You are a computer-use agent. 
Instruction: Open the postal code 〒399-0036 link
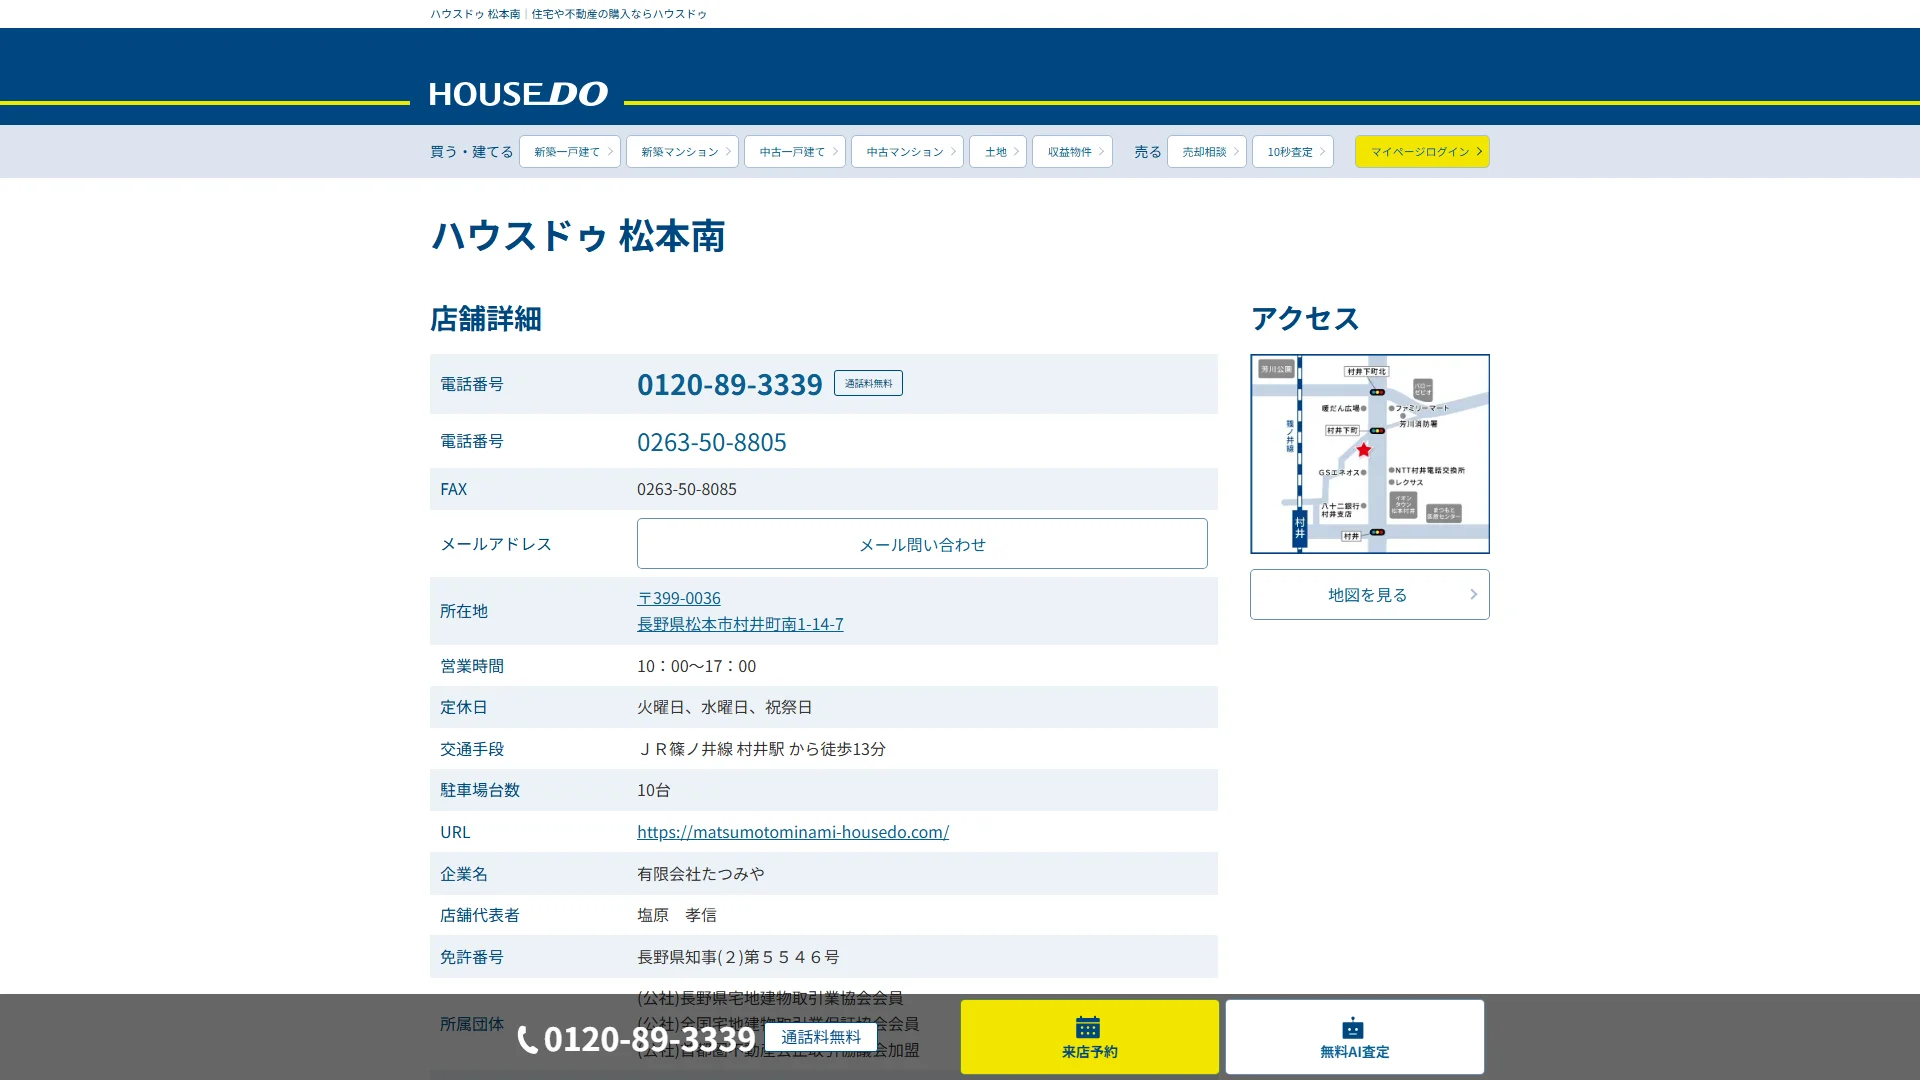point(679,598)
